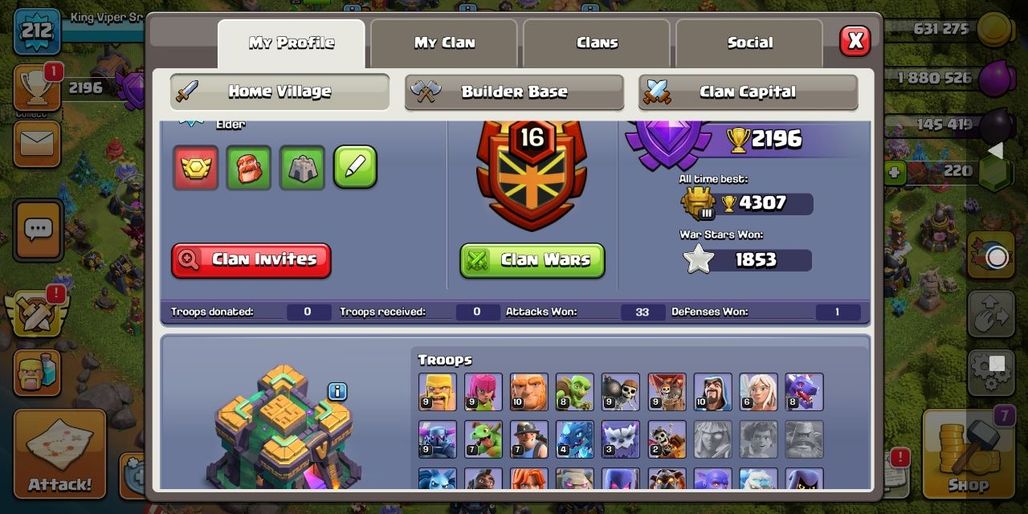Click the Barbarian troop icon
This screenshot has width=1028, height=514.
[437, 392]
